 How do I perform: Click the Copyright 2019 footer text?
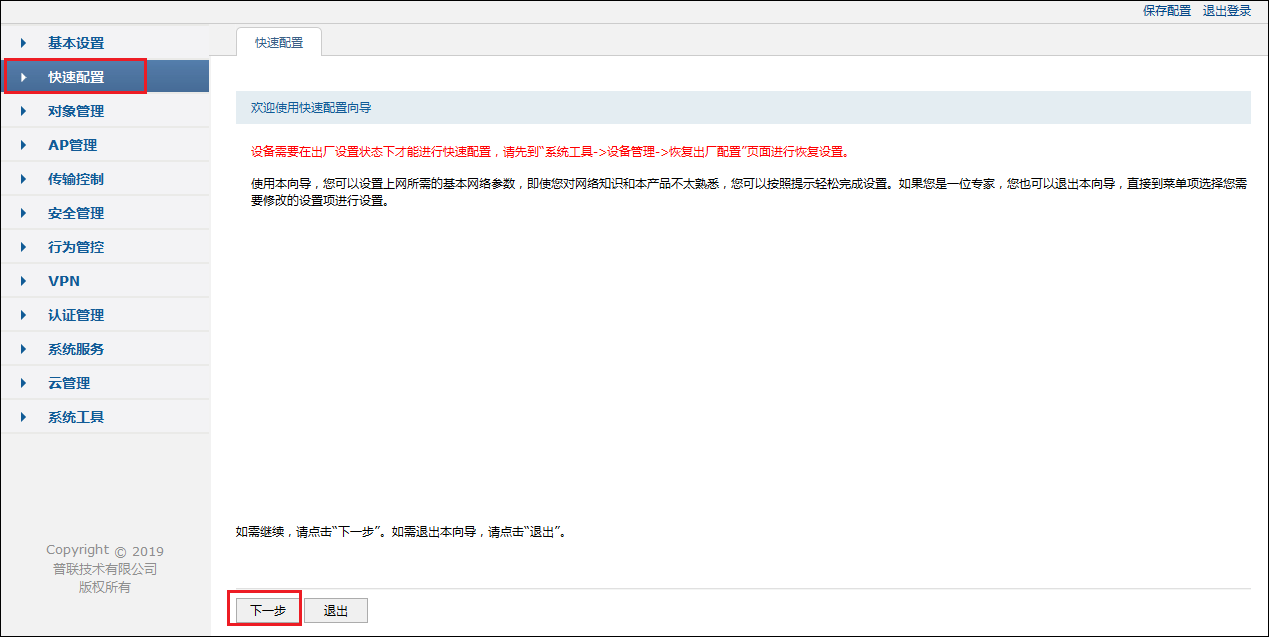pyautogui.click(x=104, y=550)
